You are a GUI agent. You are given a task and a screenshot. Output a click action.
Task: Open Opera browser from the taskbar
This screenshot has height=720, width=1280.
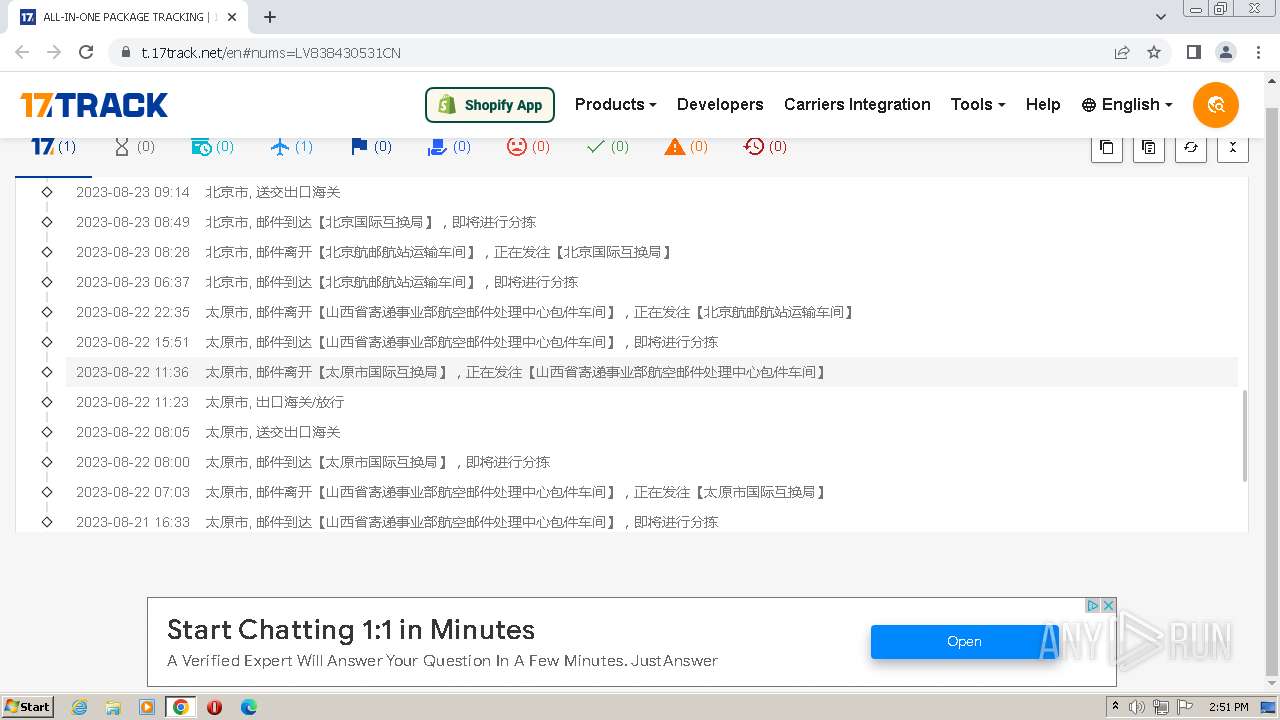(x=214, y=707)
